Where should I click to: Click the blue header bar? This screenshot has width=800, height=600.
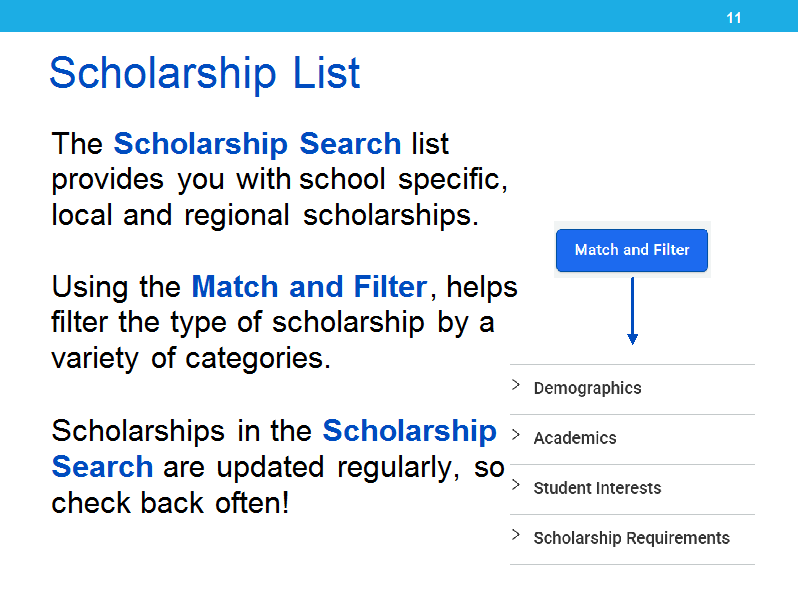click(x=399, y=16)
